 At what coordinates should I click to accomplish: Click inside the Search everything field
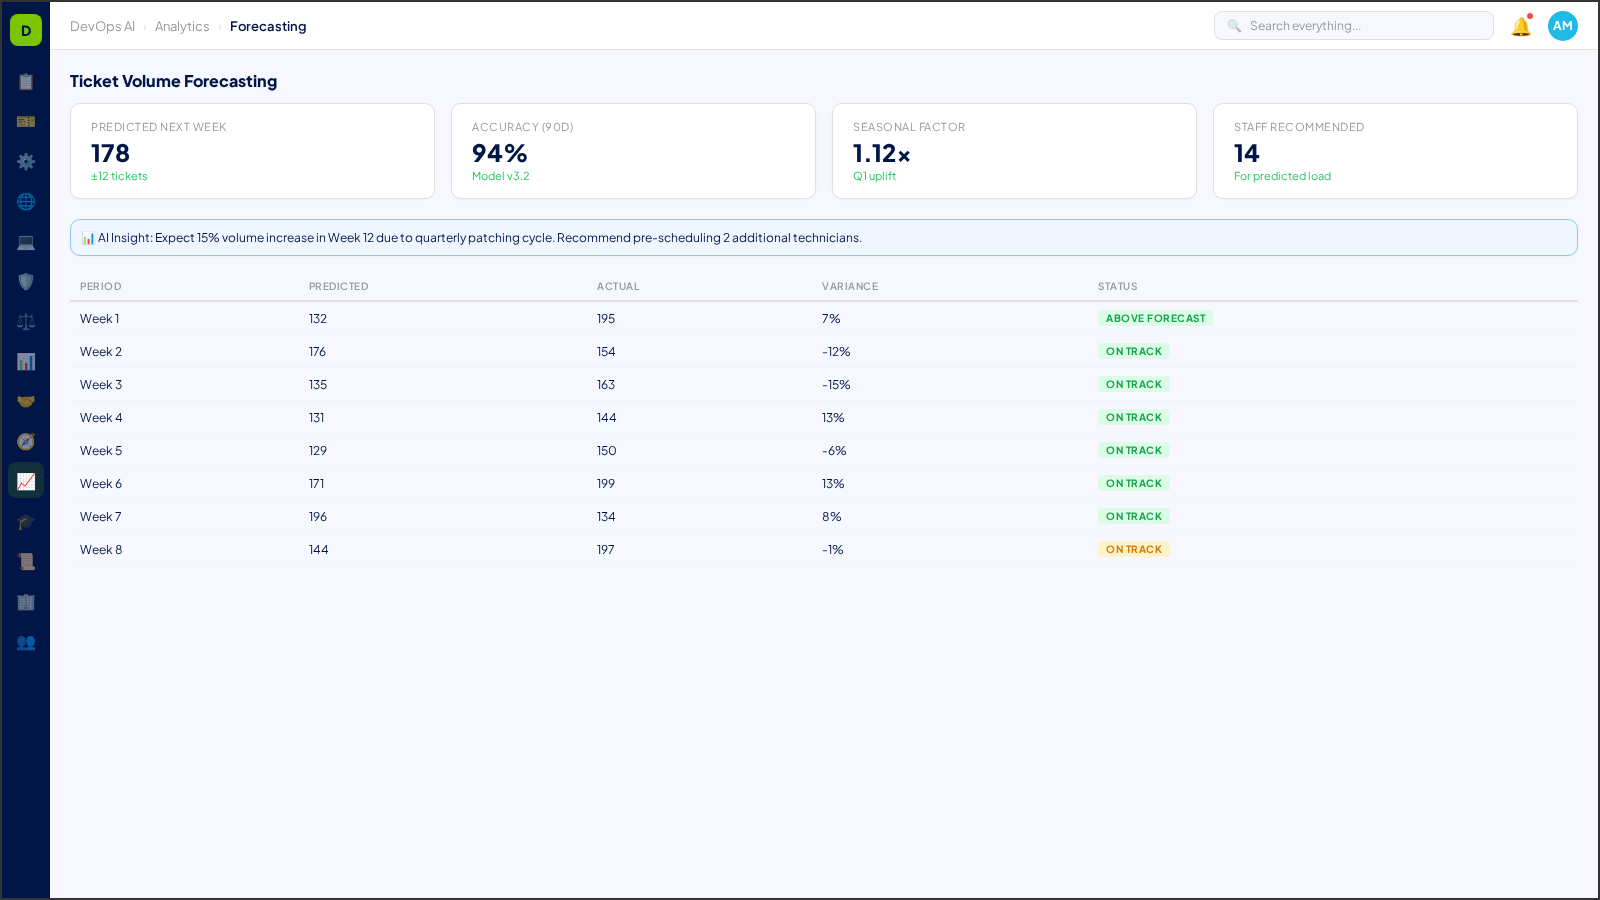[1353, 25]
